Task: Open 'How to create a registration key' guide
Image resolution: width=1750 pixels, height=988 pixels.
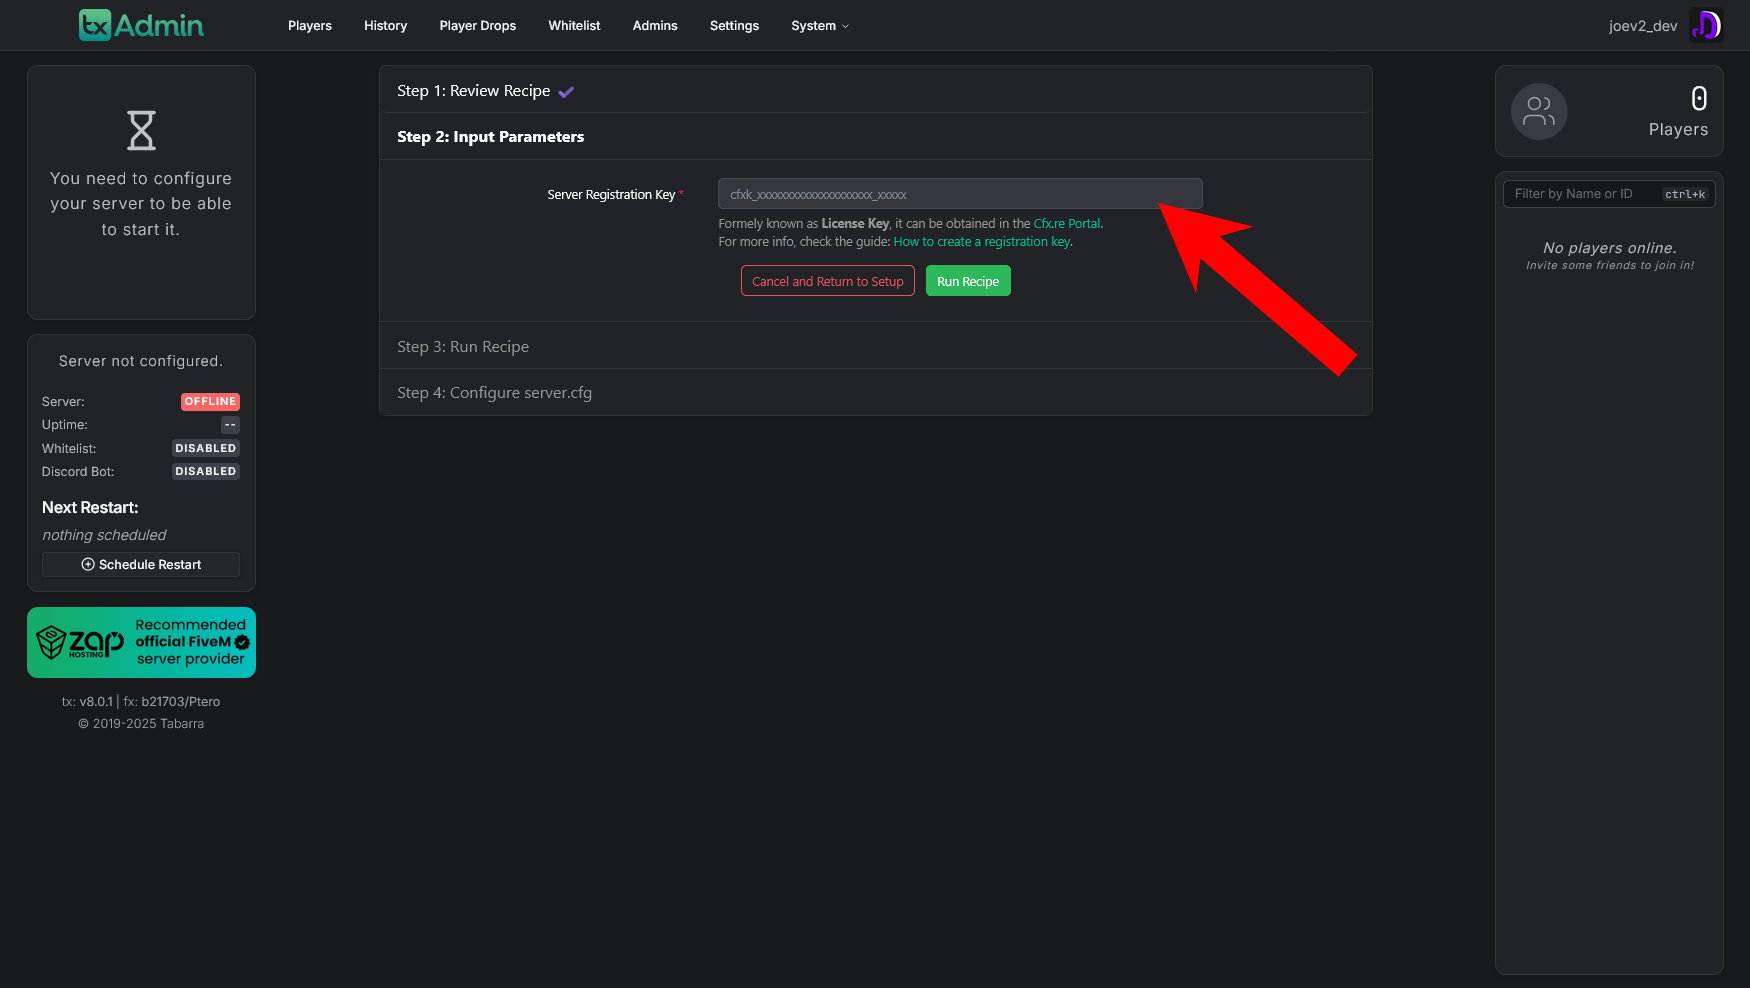Action: click(x=982, y=242)
